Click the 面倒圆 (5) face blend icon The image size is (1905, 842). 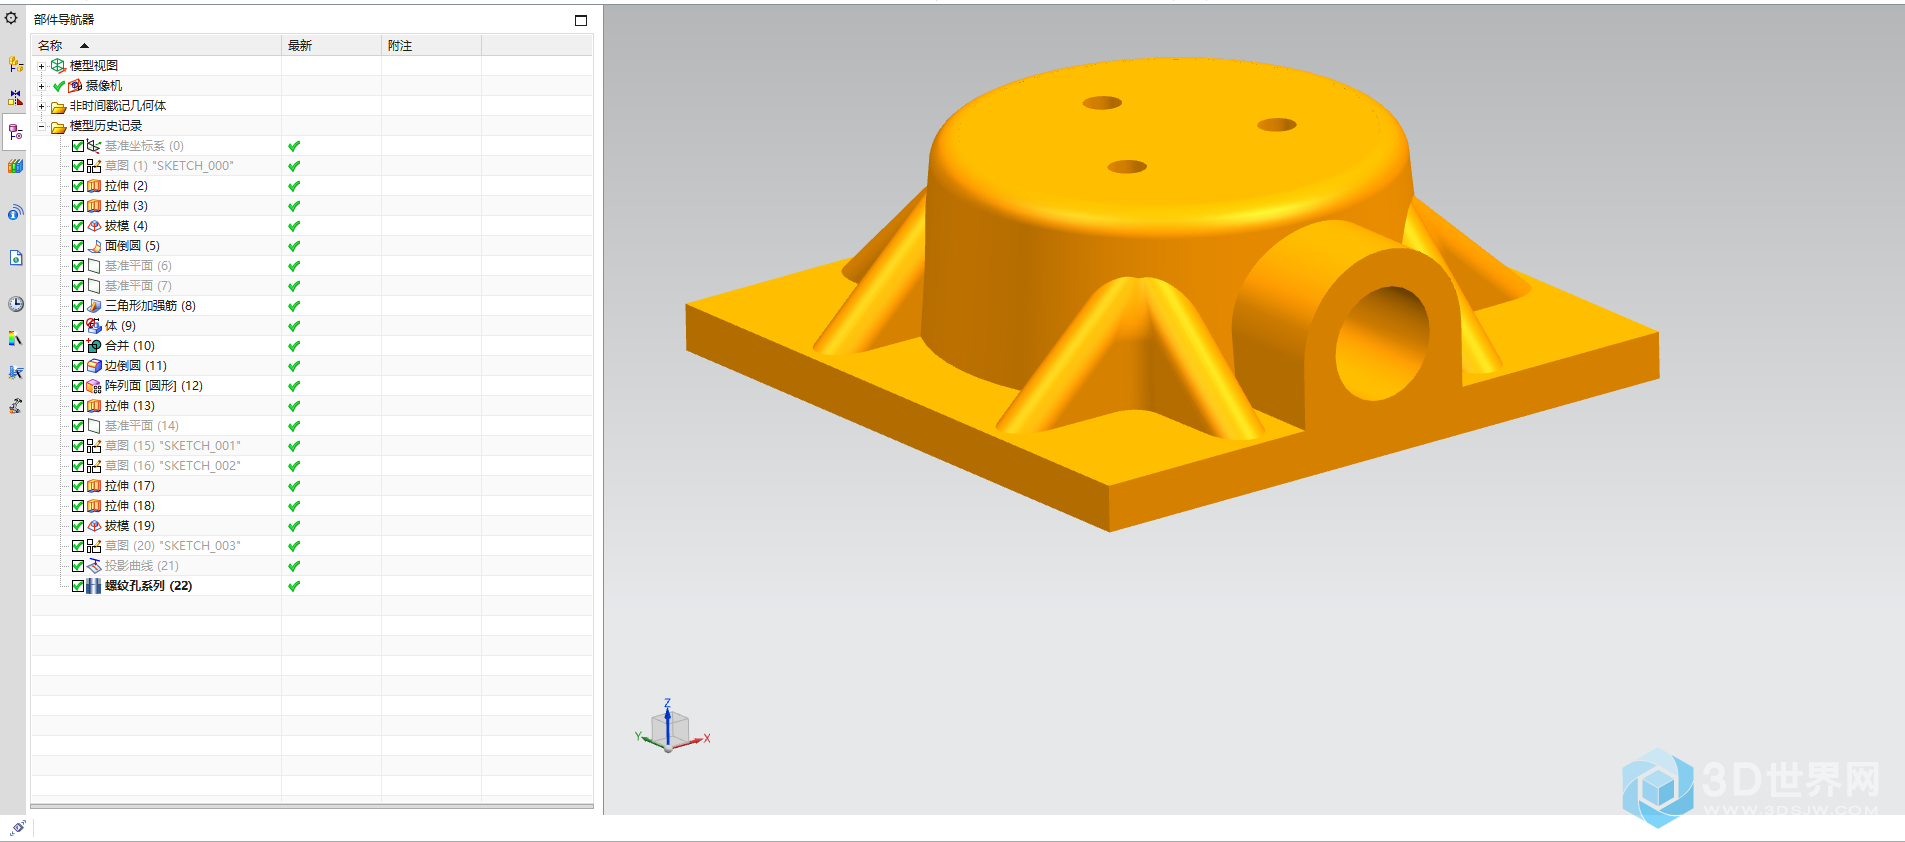tap(94, 246)
